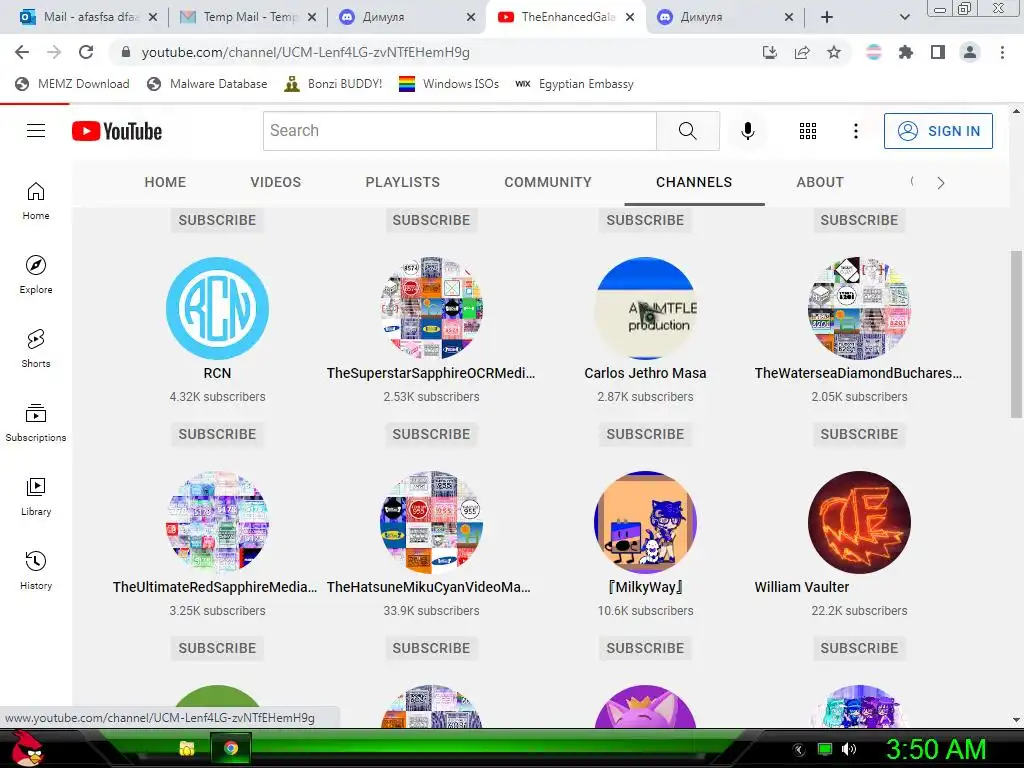Open History in the sidebar
The height and width of the screenshot is (768, 1024).
pos(36,571)
